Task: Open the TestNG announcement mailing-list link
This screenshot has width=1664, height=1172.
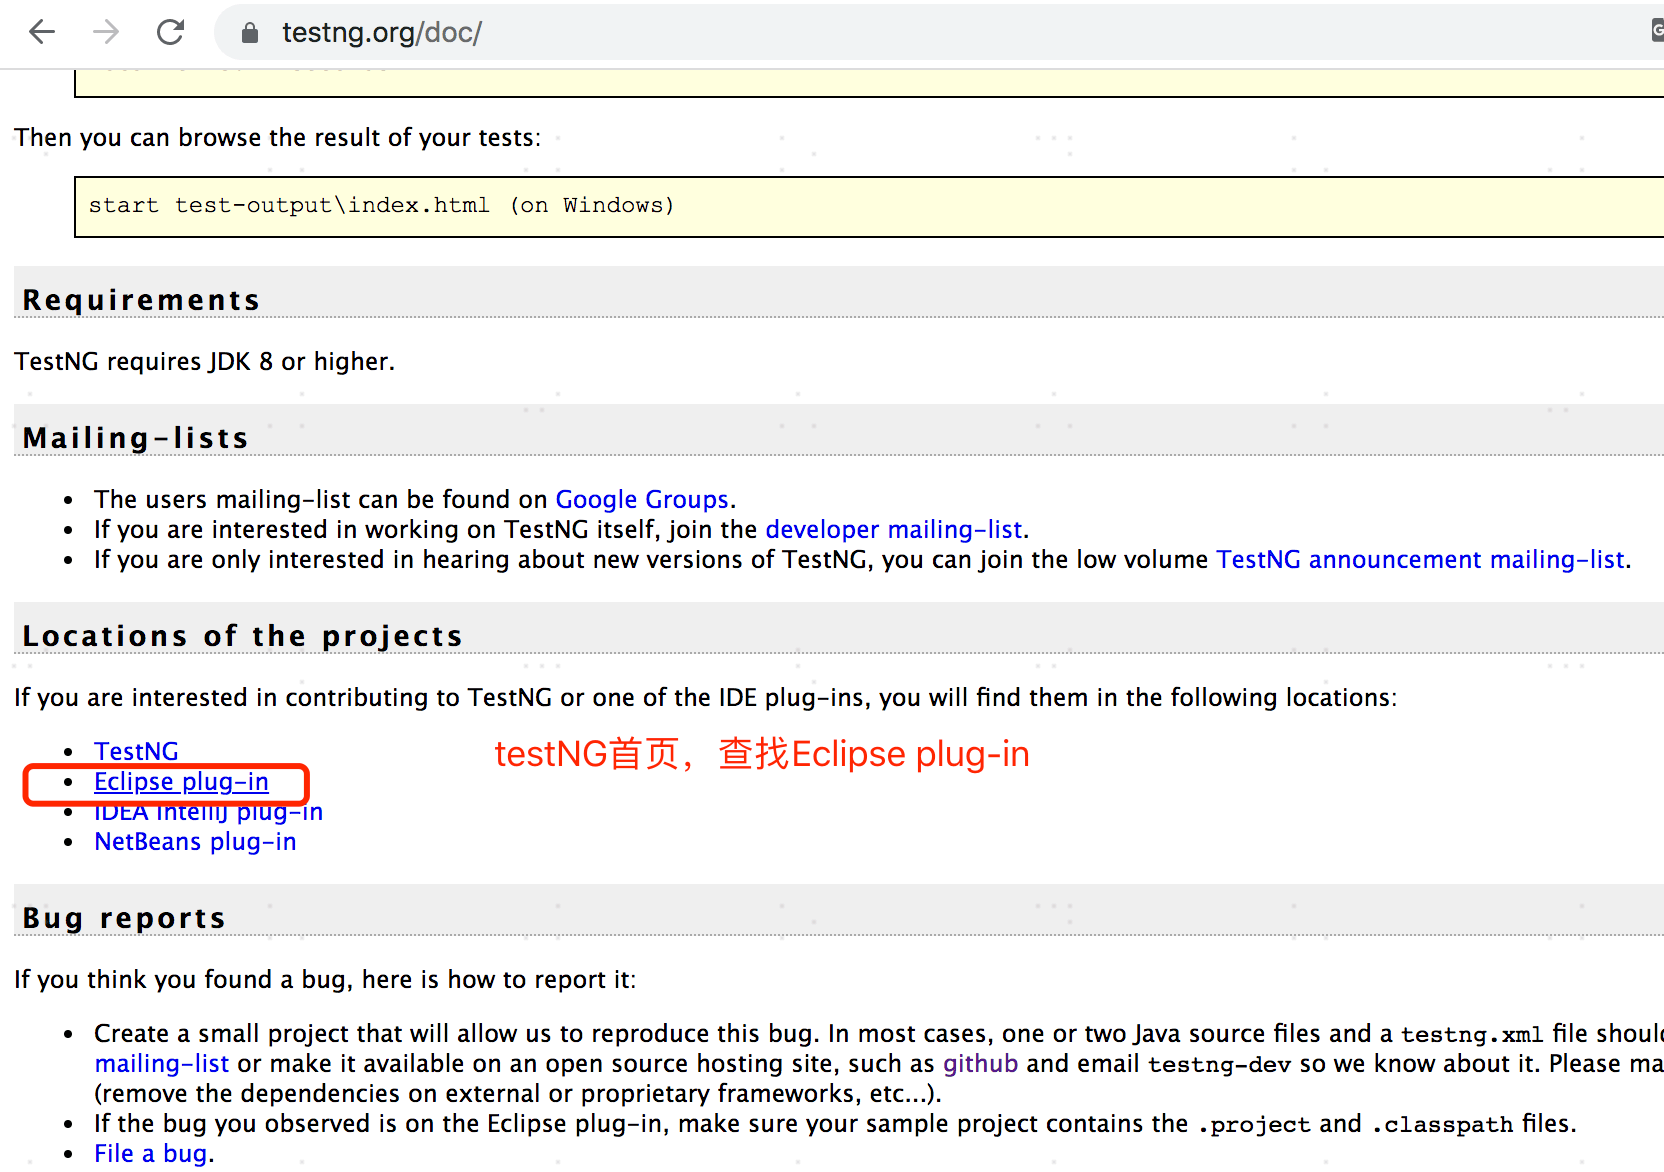Action: pyautogui.click(x=1420, y=559)
